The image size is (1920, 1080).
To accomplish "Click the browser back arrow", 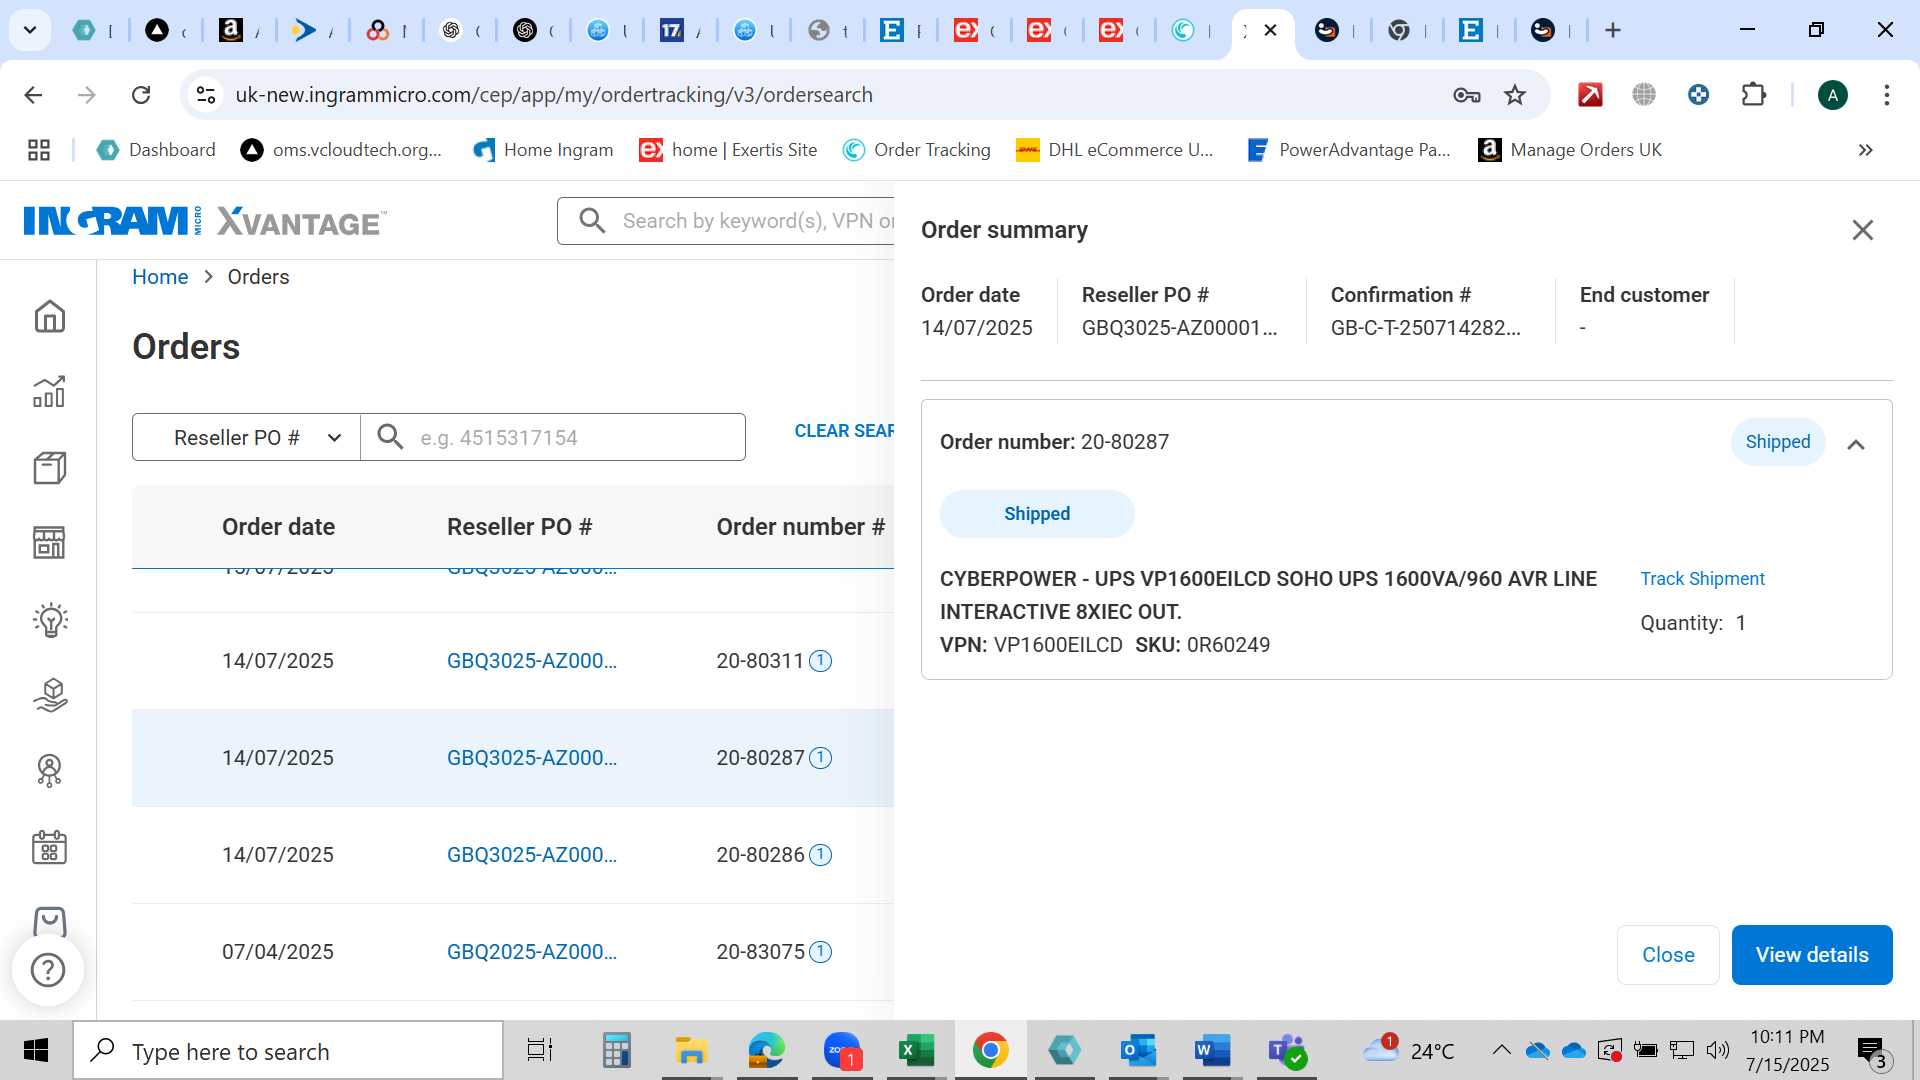I will [x=33, y=95].
